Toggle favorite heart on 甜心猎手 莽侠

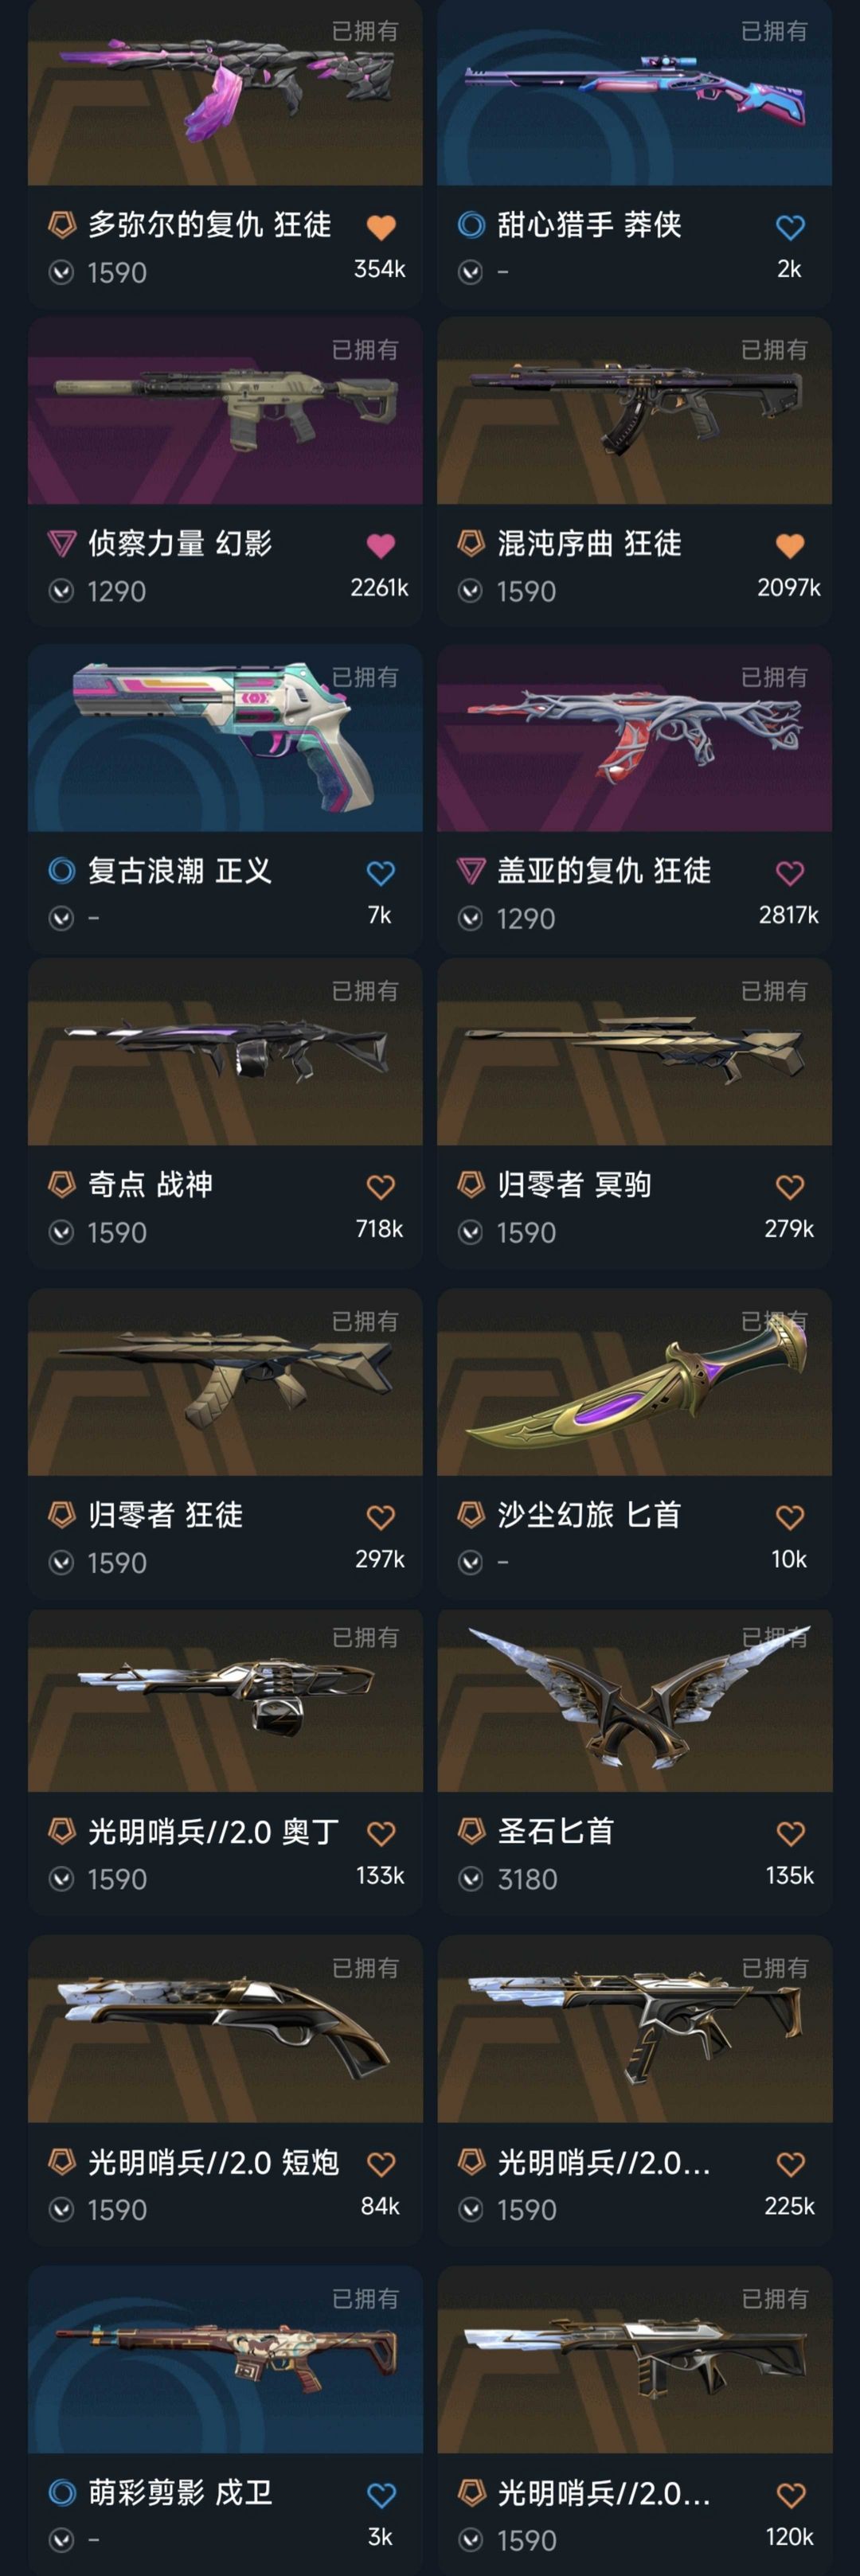[790, 227]
